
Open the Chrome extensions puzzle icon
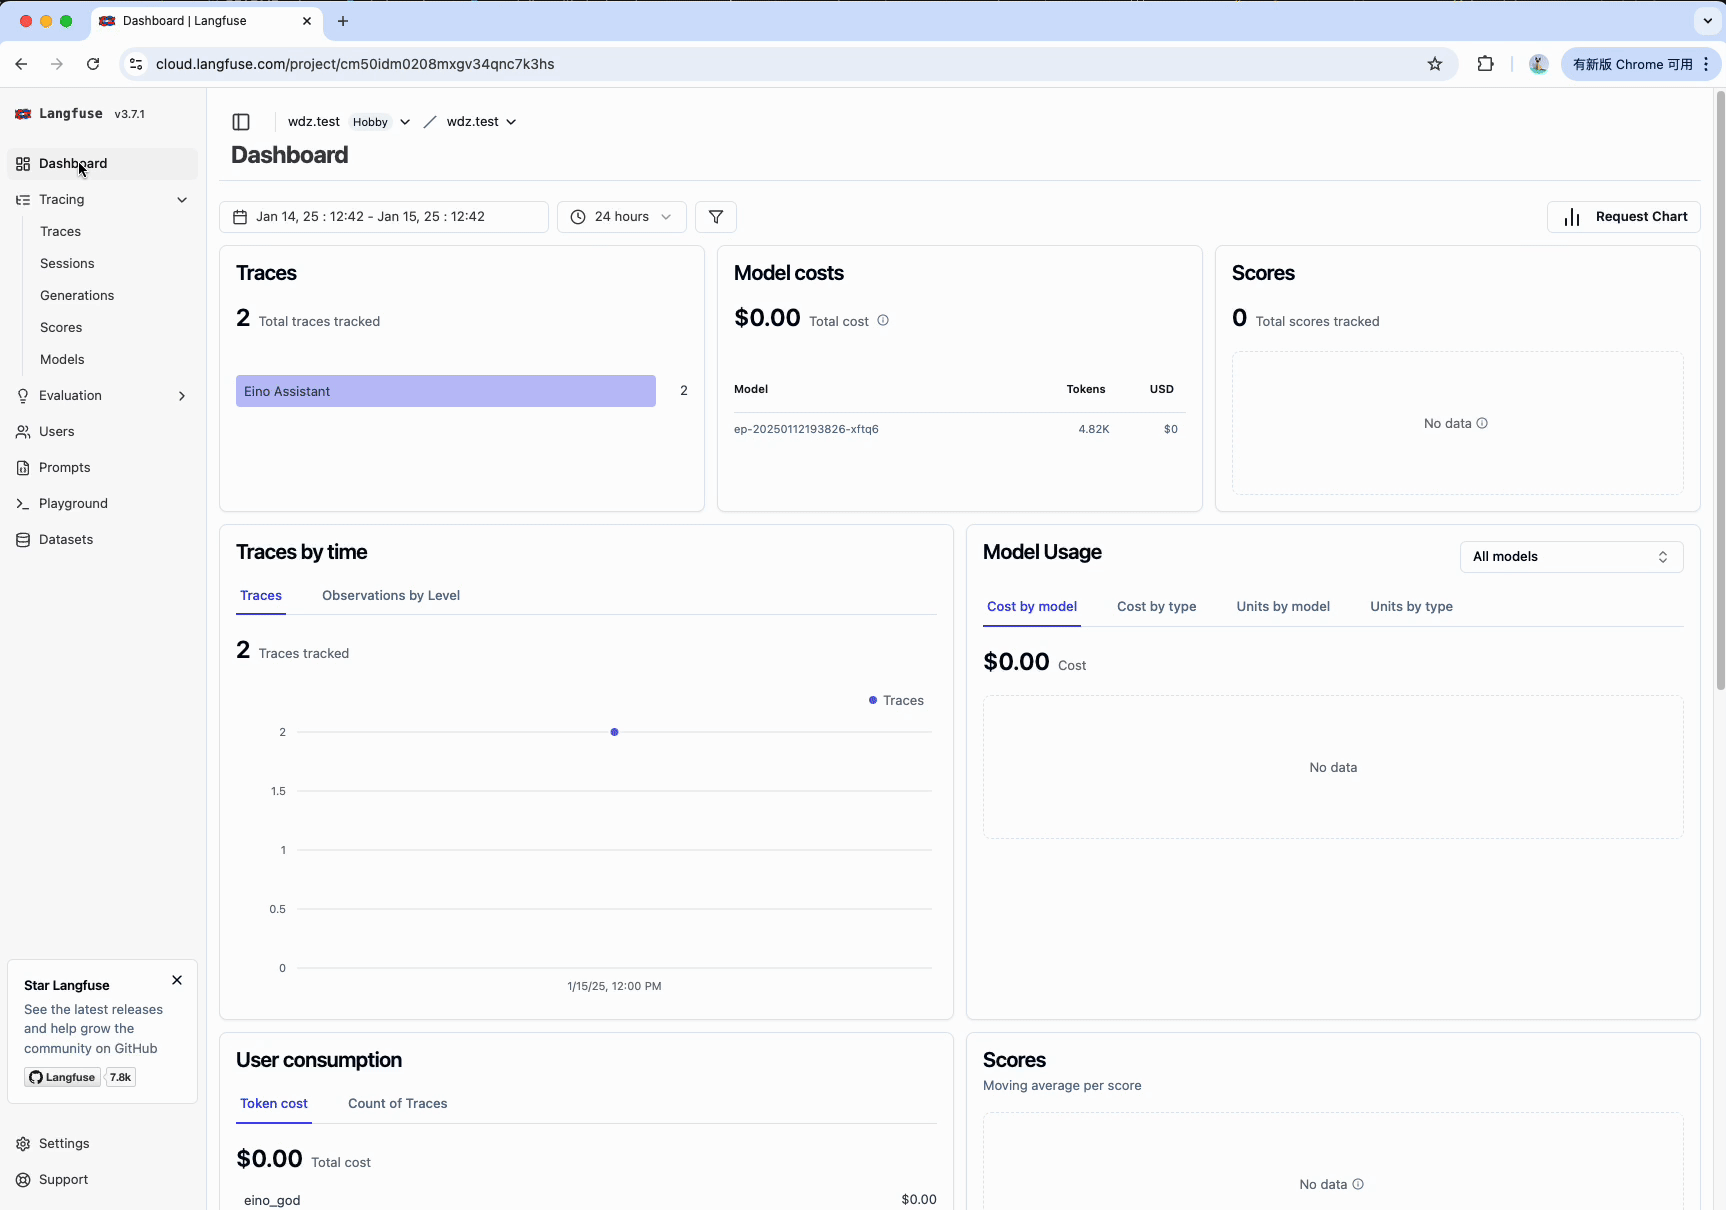pos(1485,64)
